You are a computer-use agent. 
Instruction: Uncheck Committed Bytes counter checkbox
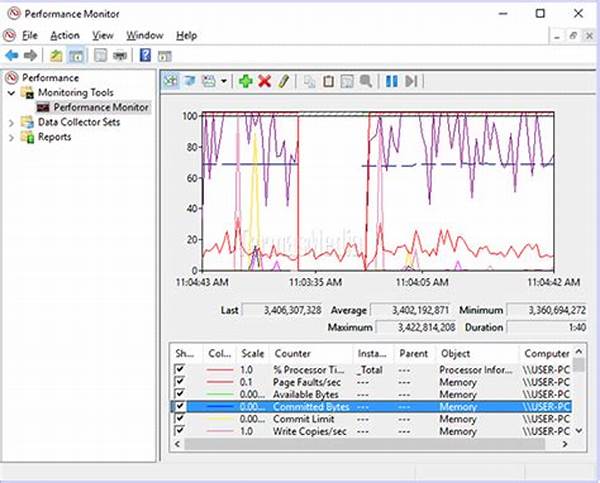point(179,406)
